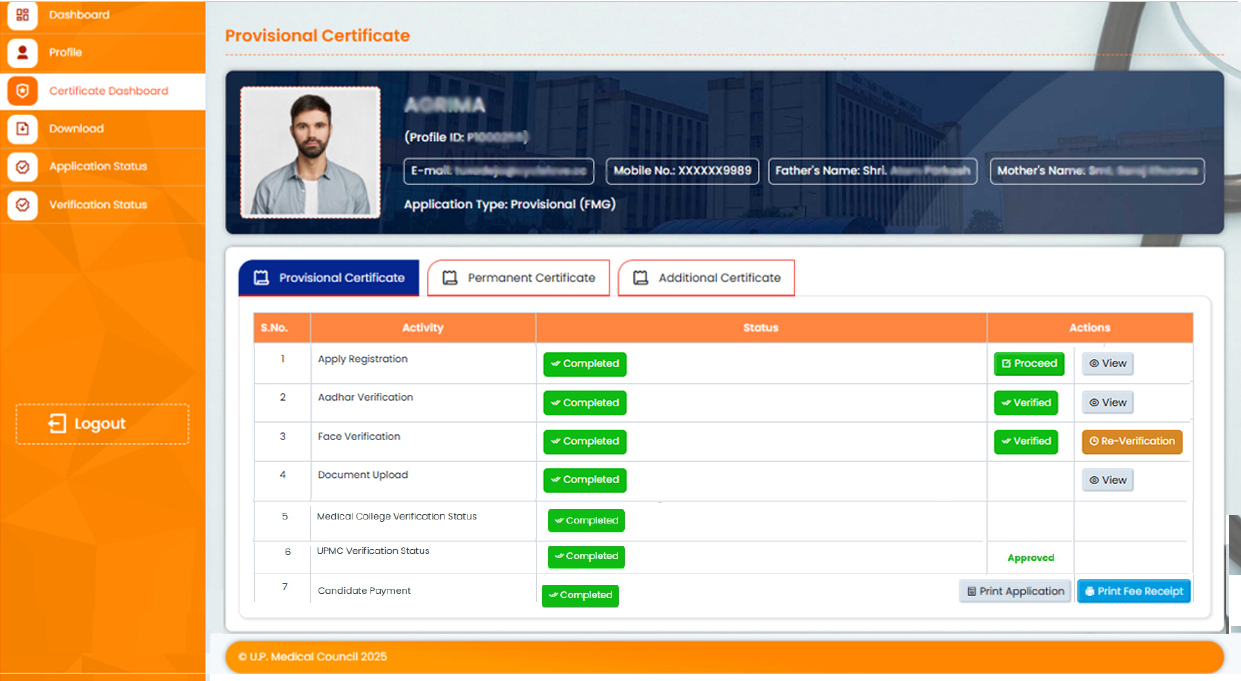1241x681 pixels.
Task: Click the Print Fee Receipt button
Action: tap(1133, 591)
